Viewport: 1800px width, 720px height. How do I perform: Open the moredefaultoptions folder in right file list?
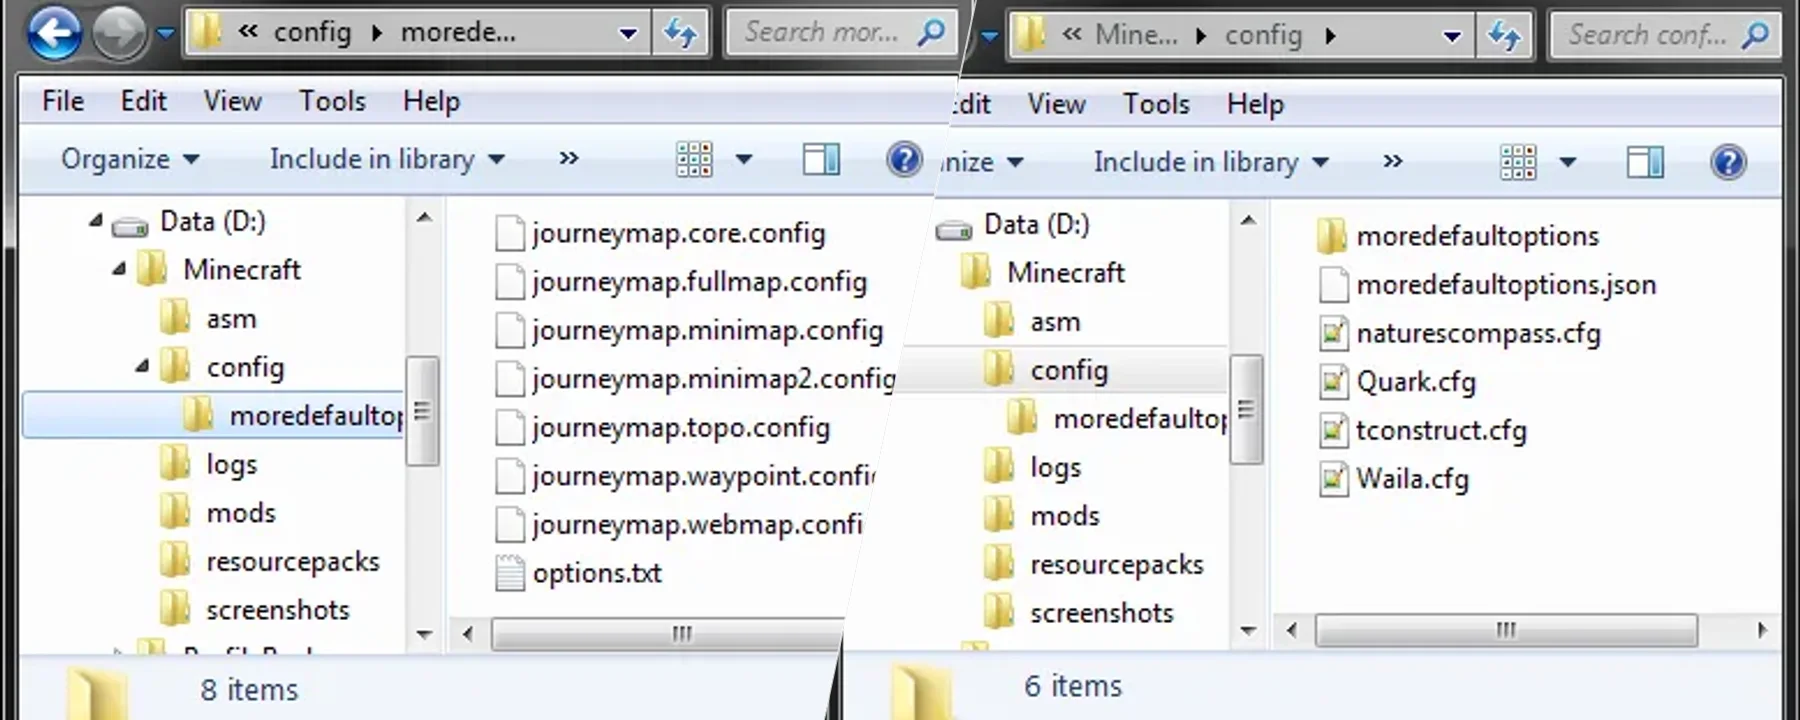coord(1458,236)
